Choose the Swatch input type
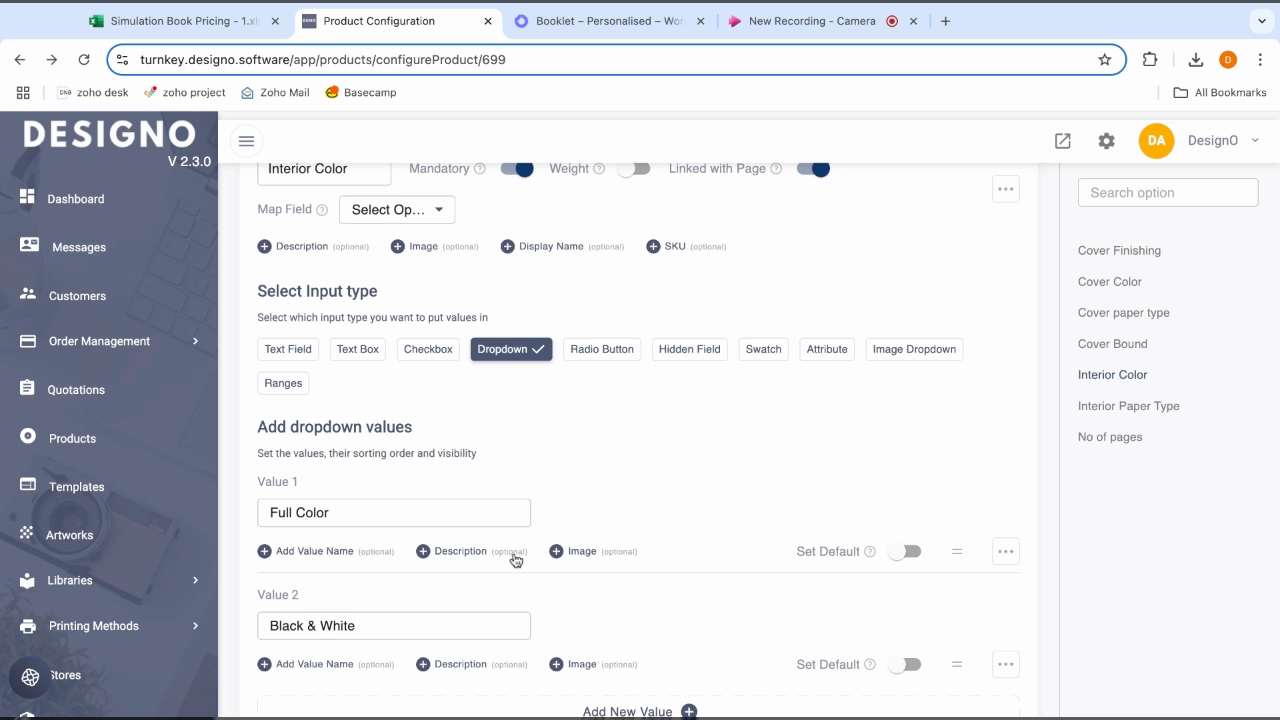1280x720 pixels. click(x=763, y=349)
